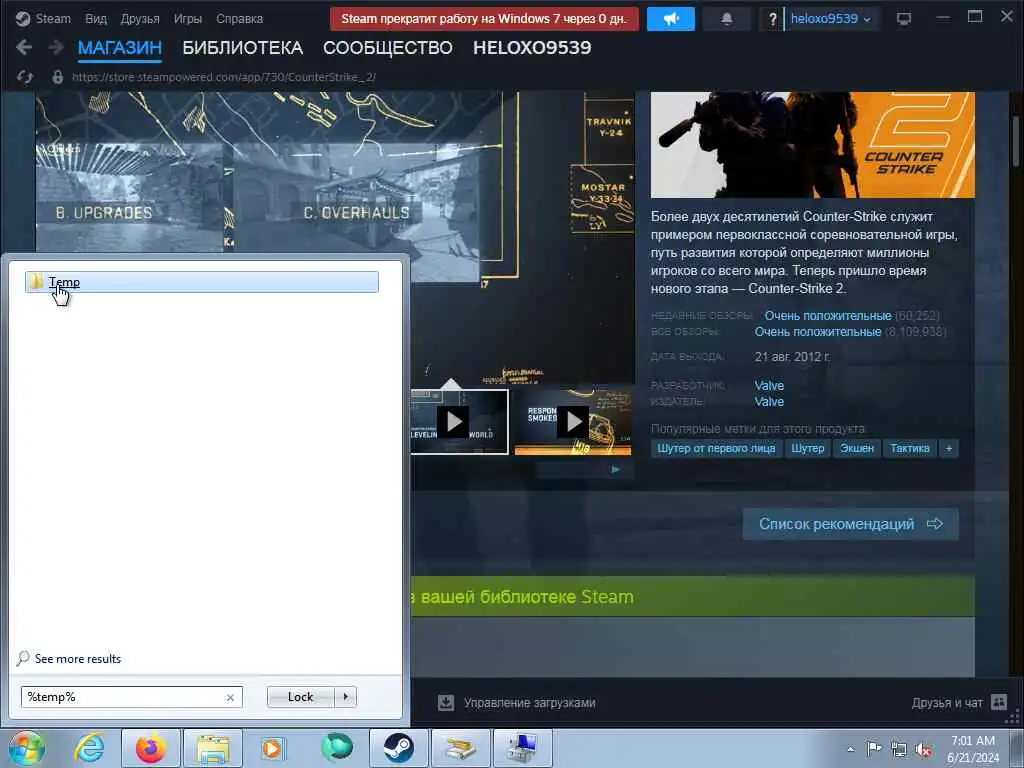1024x768 pixels.
Task: Click the Windows 7 support warning banner
Action: tap(484, 19)
